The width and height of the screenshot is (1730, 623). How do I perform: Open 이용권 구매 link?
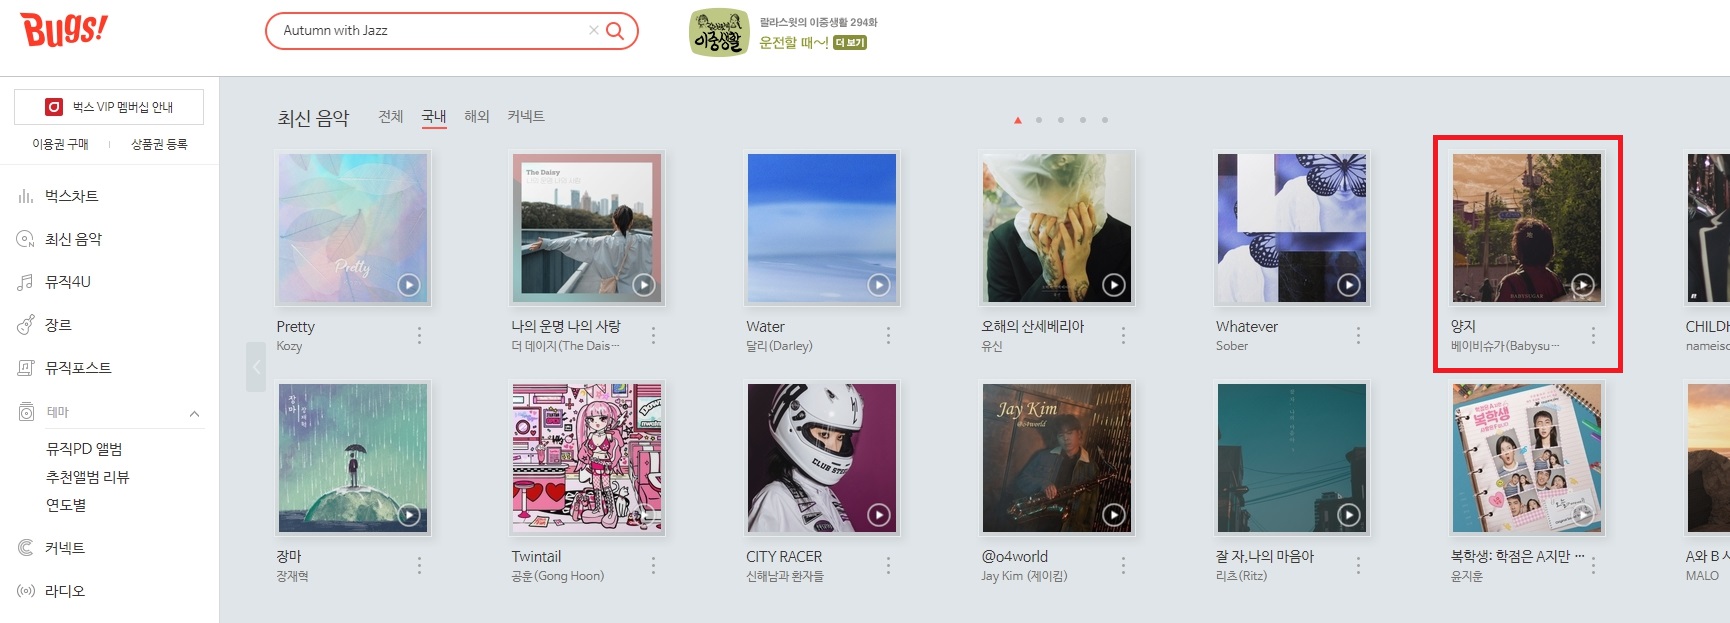click(60, 144)
